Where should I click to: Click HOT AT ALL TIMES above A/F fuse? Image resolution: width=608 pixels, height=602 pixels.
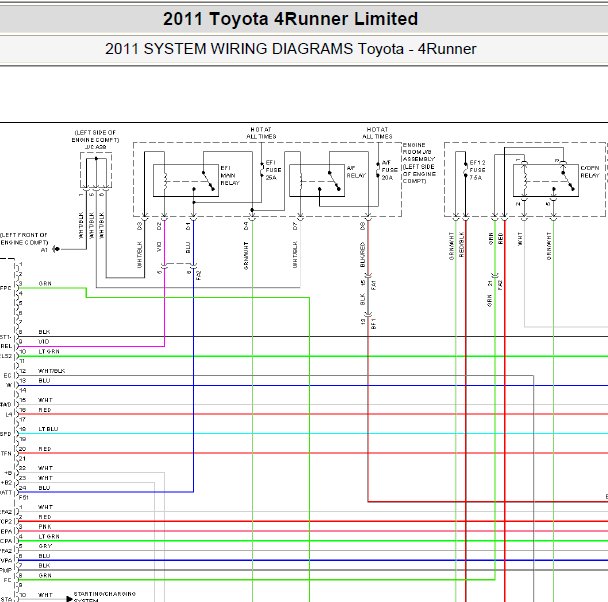coord(377,133)
